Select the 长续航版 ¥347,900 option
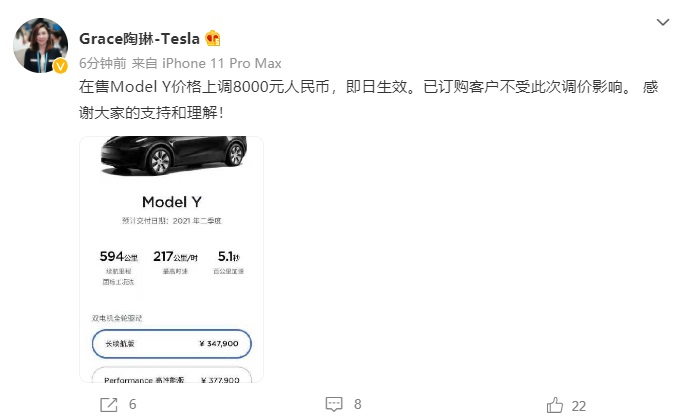 pos(171,343)
